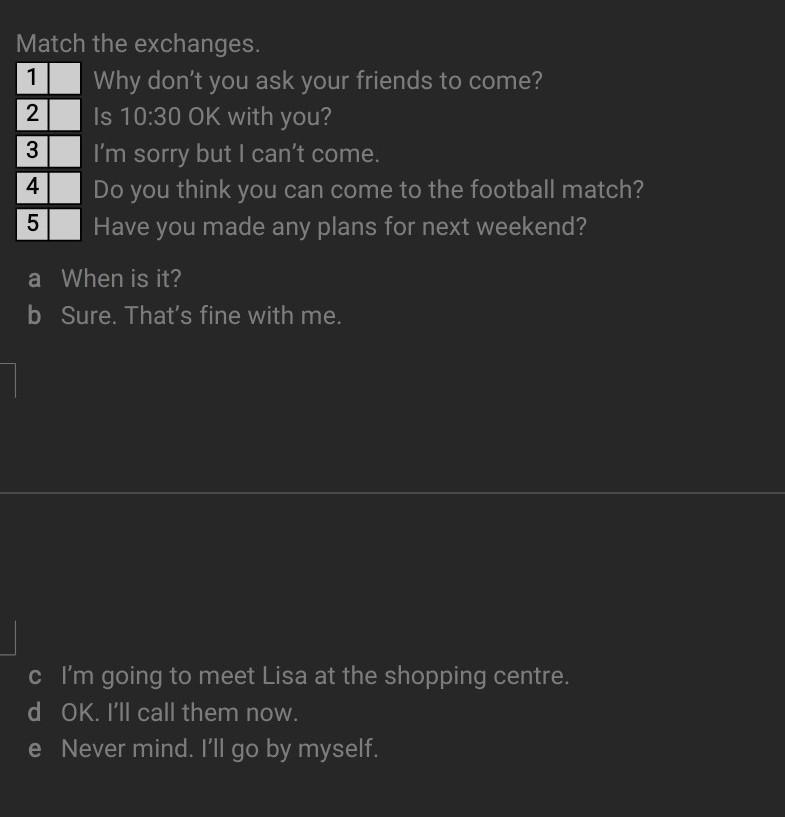Click the number 3 label box

(32, 152)
